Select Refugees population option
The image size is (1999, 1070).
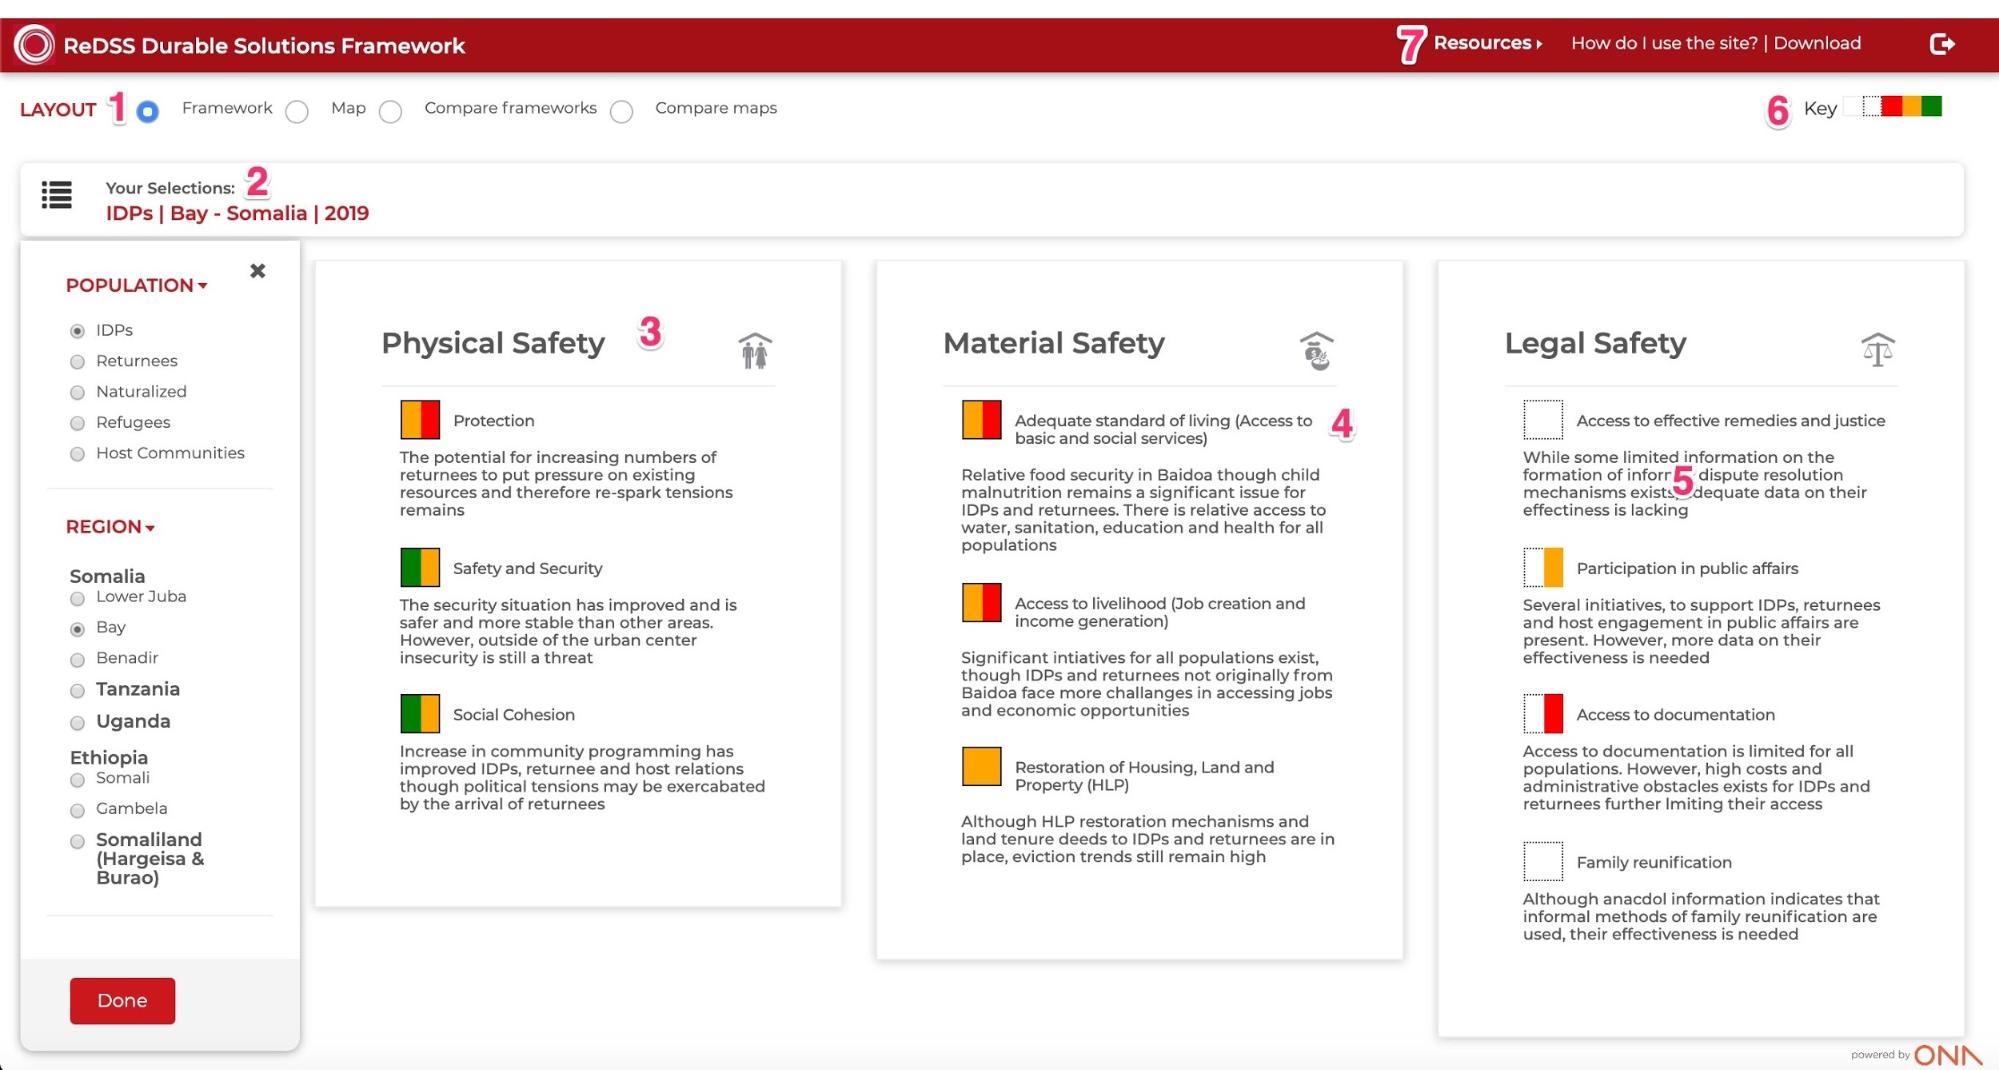(x=77, y=424)
